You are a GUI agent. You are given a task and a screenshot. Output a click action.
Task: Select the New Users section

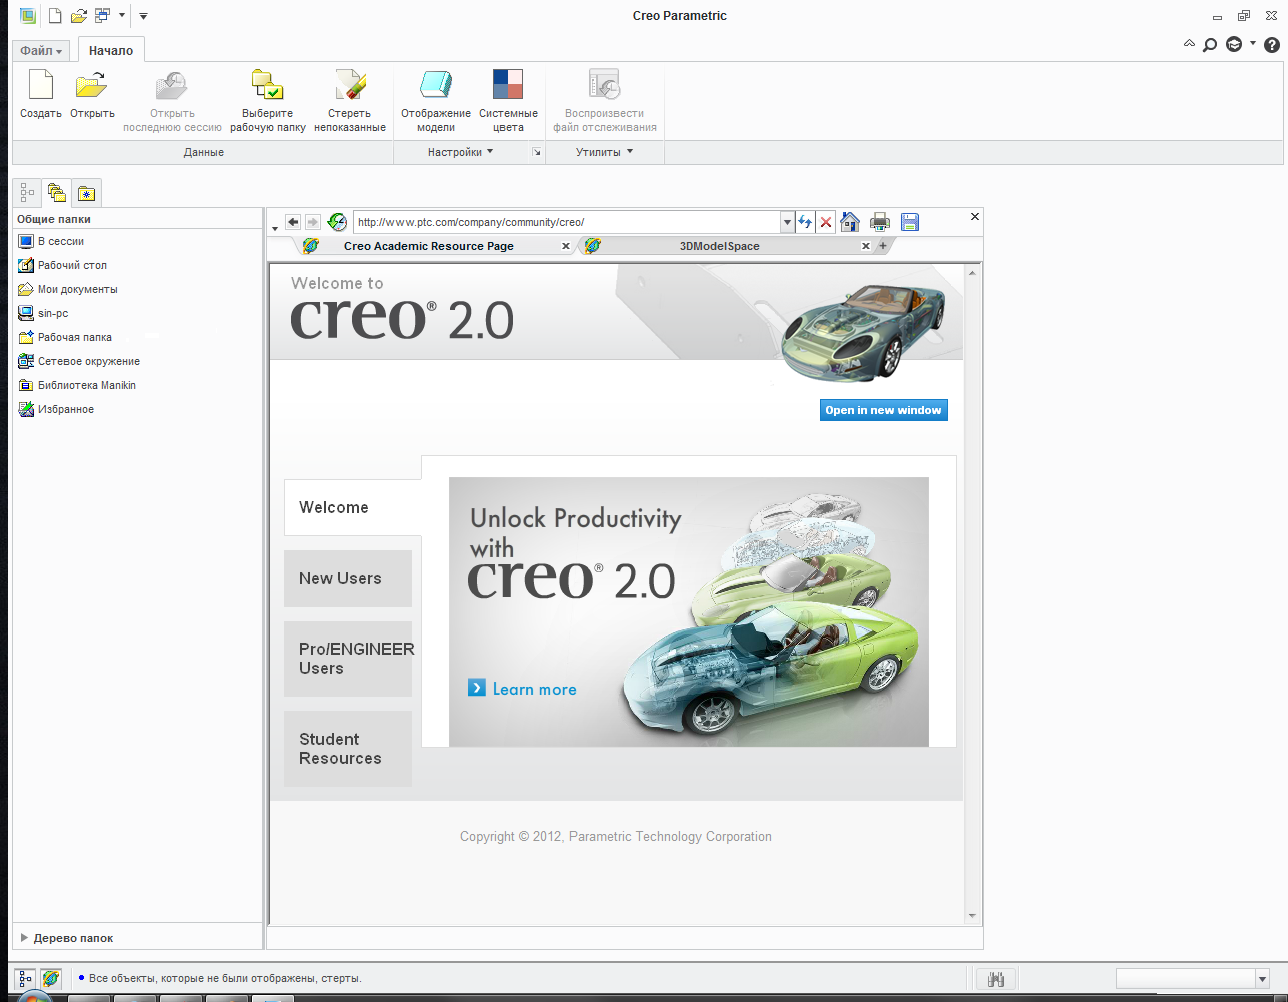348,578
